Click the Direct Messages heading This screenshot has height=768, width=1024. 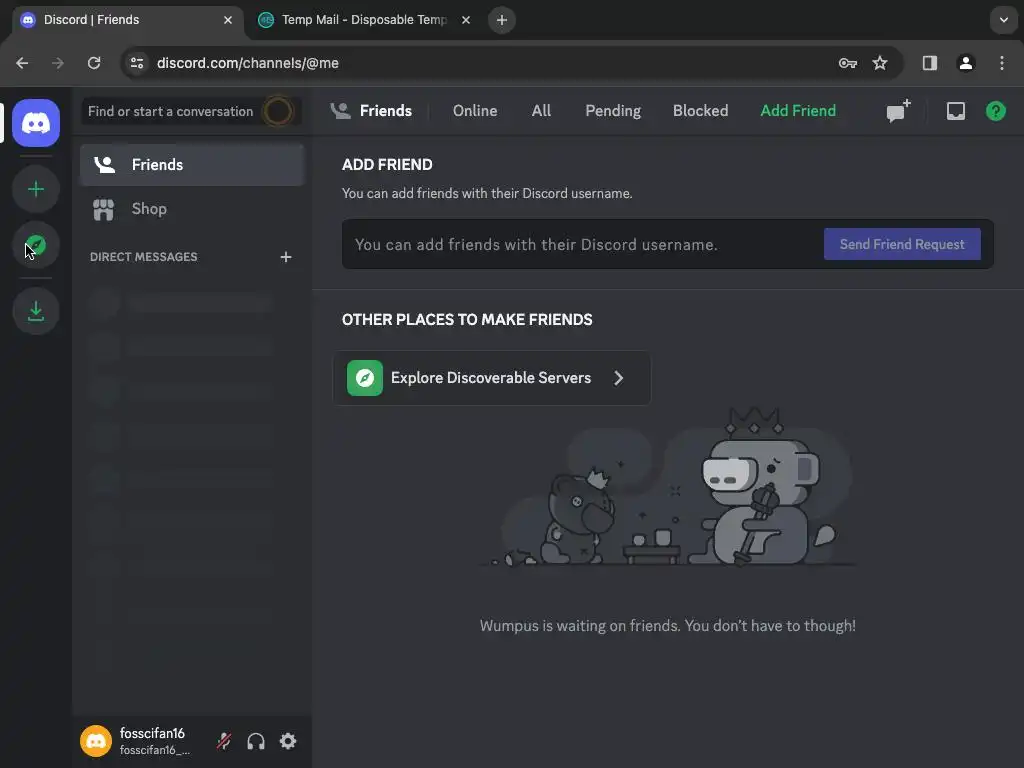click(144, 257)
